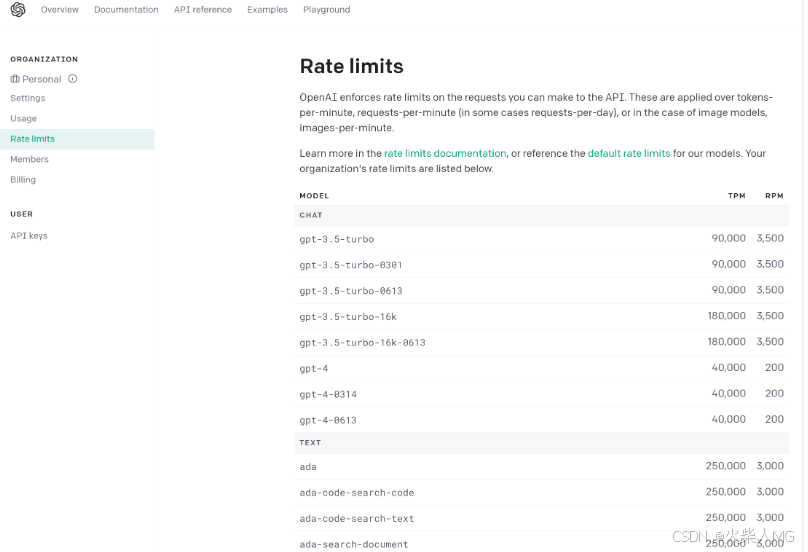Click the ada-code-search-text model name
Image resolution: width=808 pixels, height=552 pixels.
(357, 518)
